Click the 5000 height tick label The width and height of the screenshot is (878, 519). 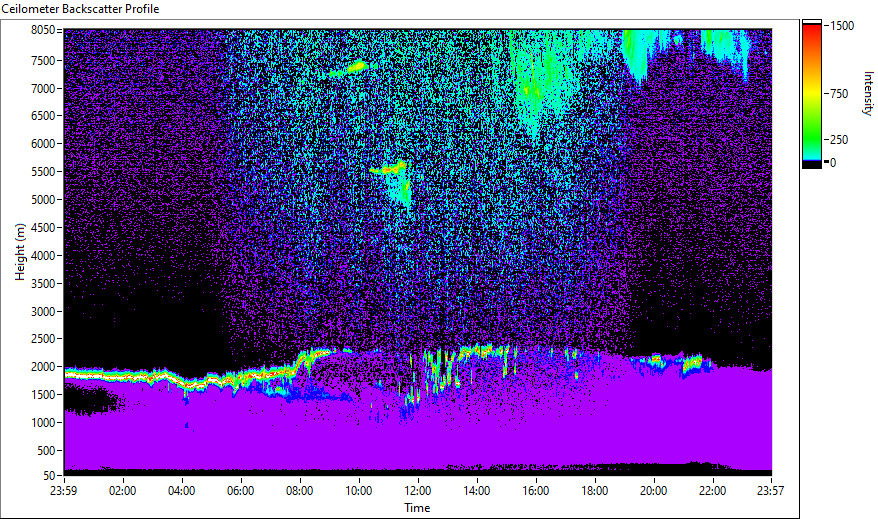43,200
